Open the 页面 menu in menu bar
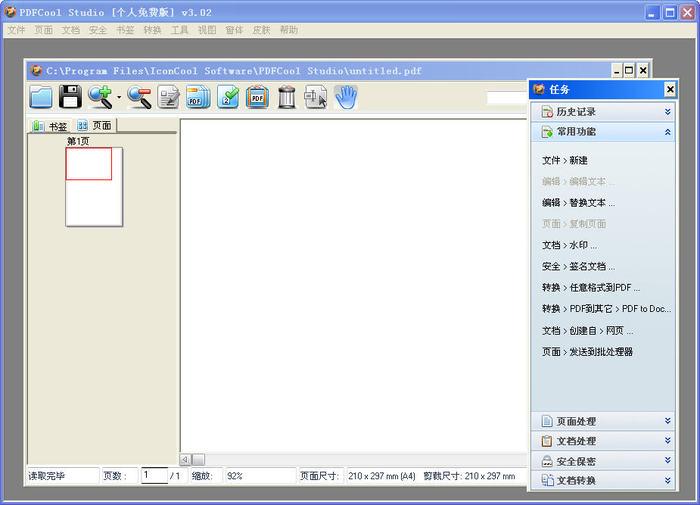 pyautogui.click(x=44, y=30)
